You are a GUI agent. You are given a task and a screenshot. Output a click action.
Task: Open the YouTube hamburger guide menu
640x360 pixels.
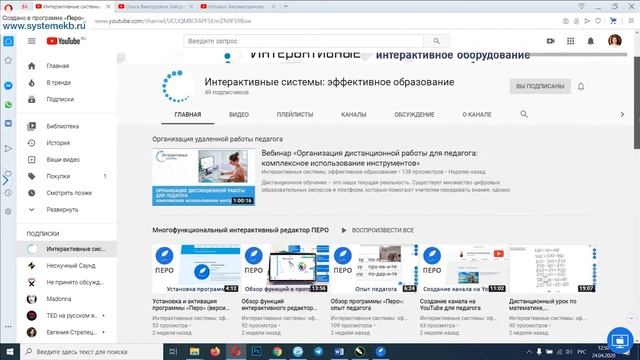click(x=31, y=41)
